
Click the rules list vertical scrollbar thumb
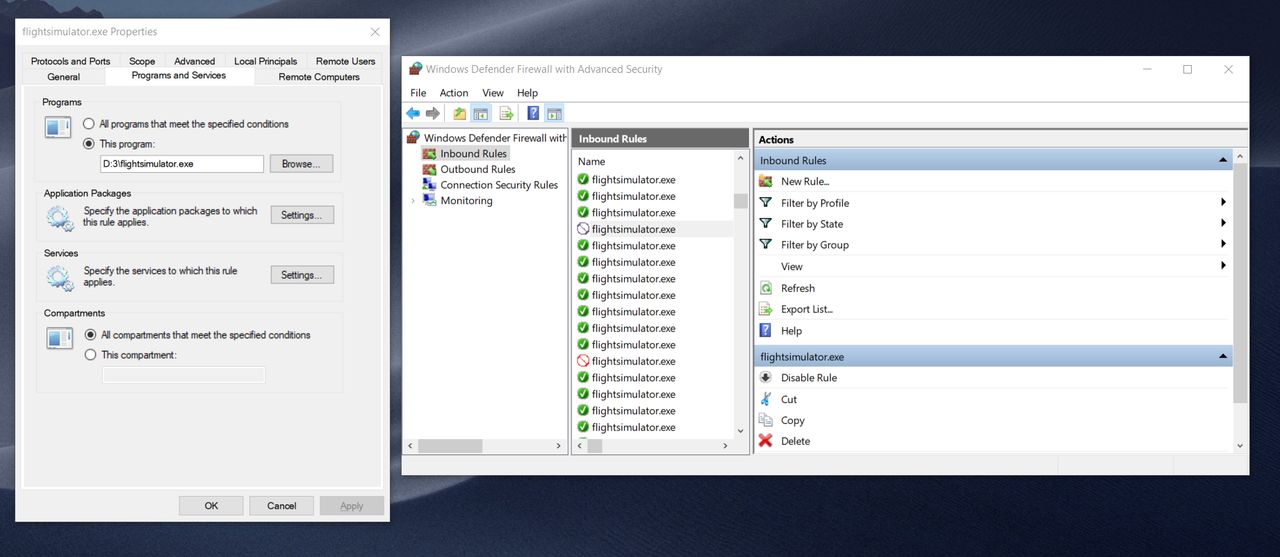pyautogui.click(x=741, y=200)
